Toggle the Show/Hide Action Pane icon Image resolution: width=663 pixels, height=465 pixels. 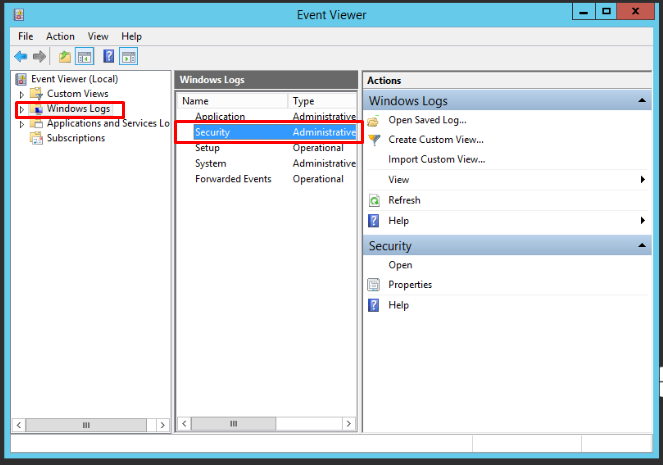coord(129,56)
